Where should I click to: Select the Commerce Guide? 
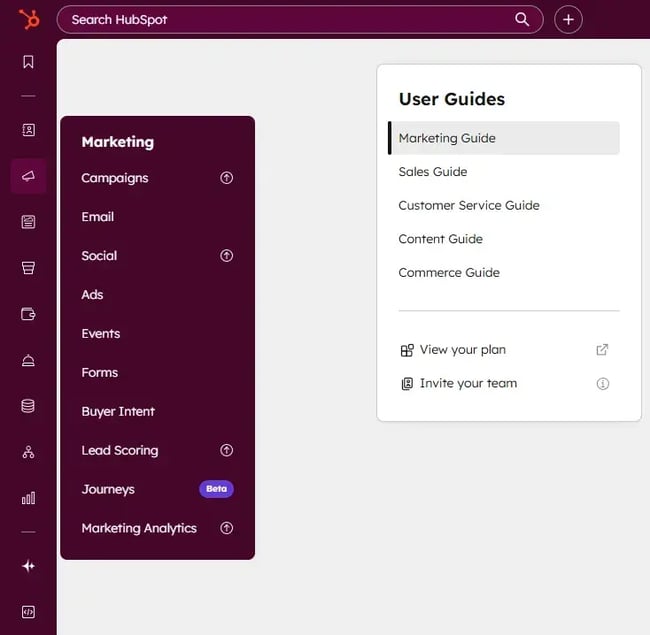tap(449, 272)
